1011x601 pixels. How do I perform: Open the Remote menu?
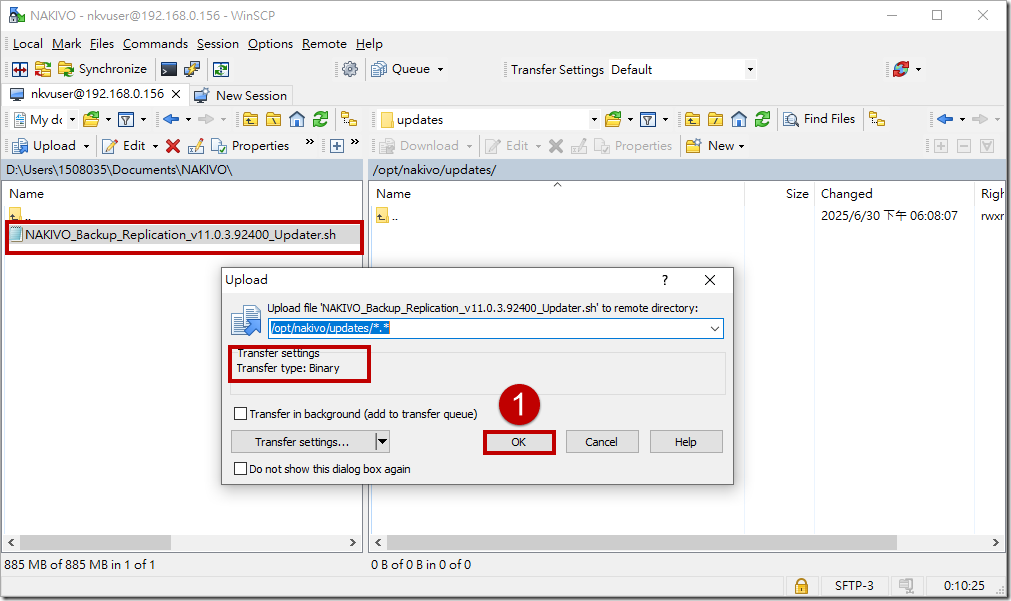324,44
